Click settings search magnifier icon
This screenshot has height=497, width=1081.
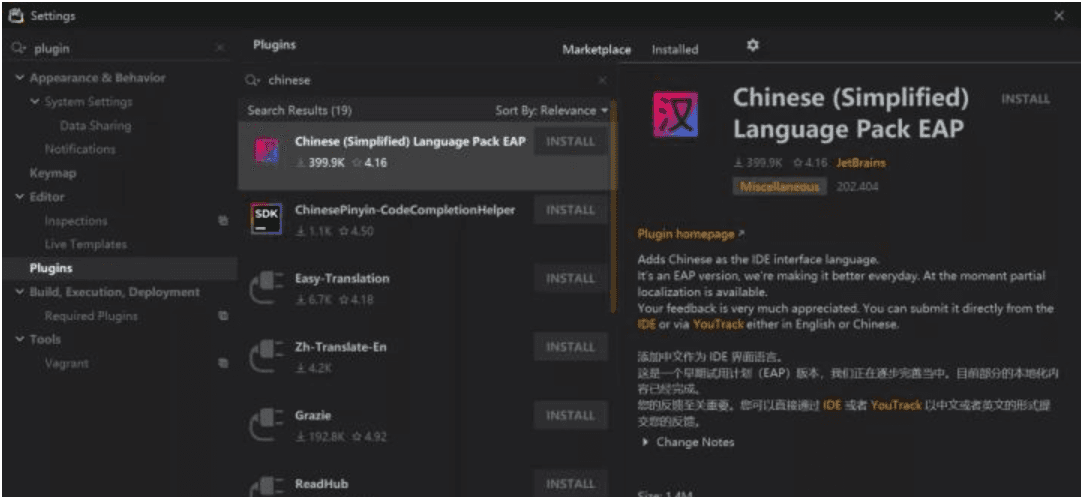click(19, 48)
